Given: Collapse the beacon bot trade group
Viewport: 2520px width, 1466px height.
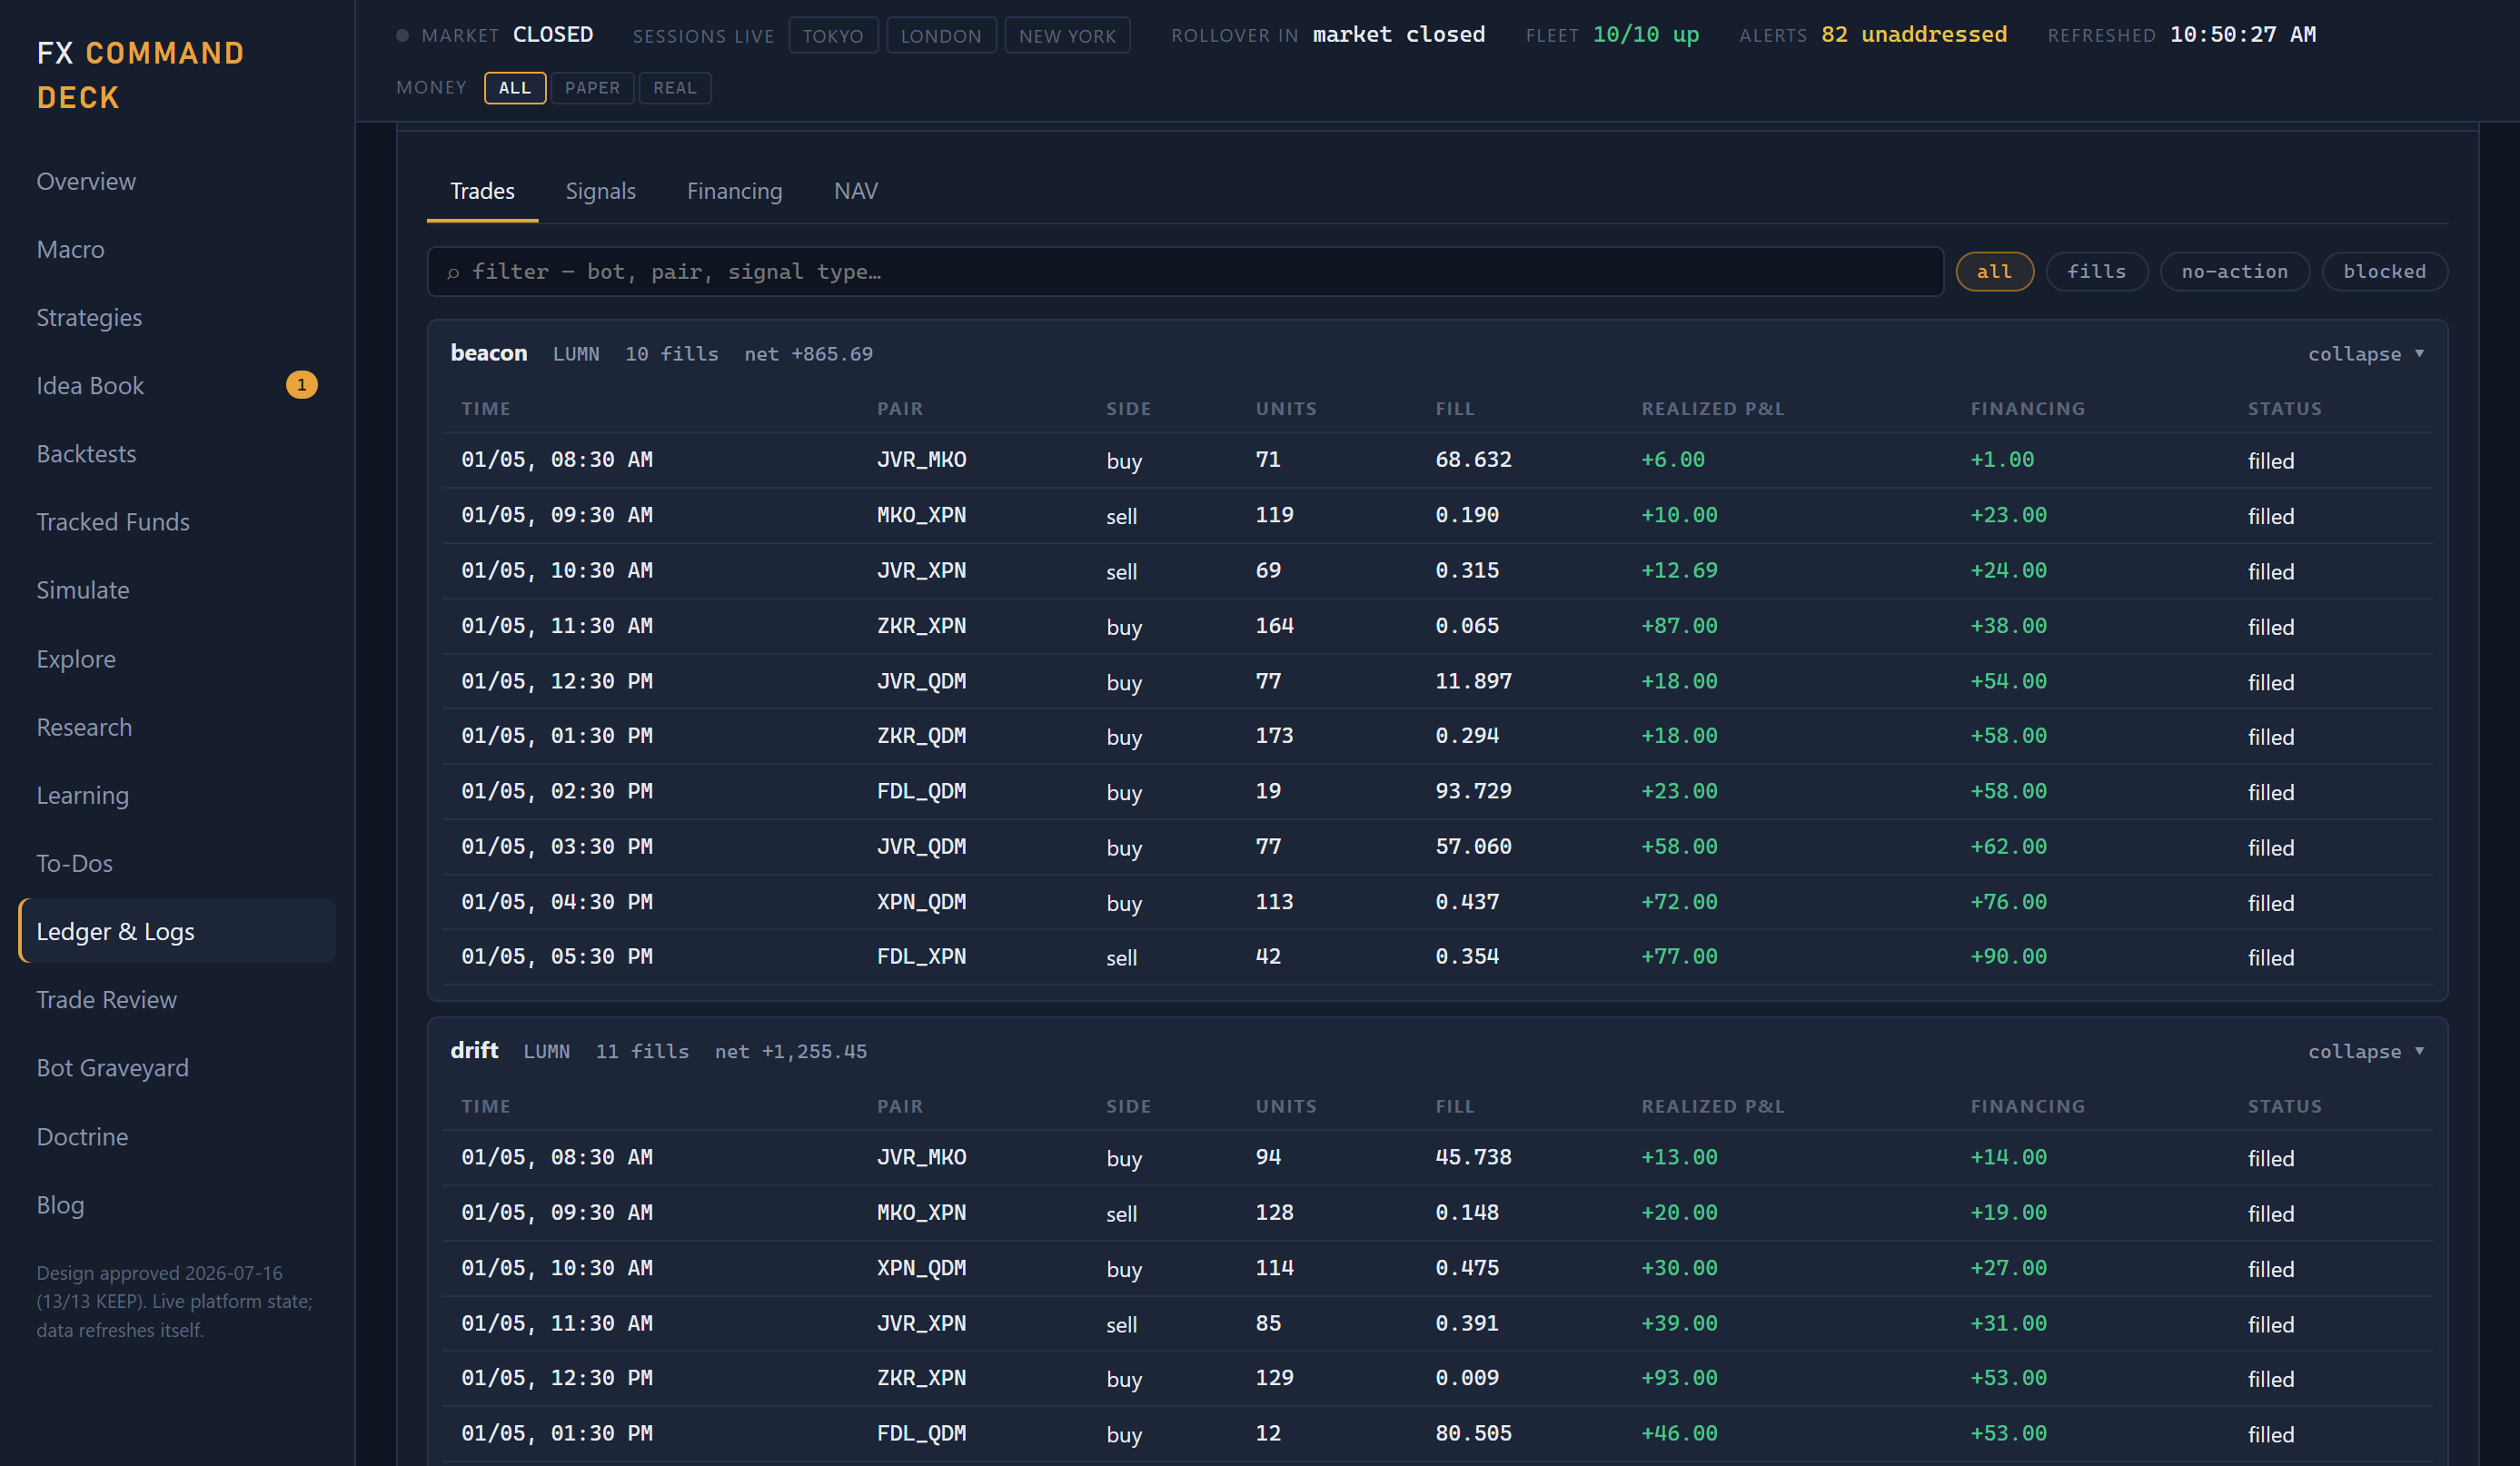Looking at the screenshot, I should [2366, 354].
